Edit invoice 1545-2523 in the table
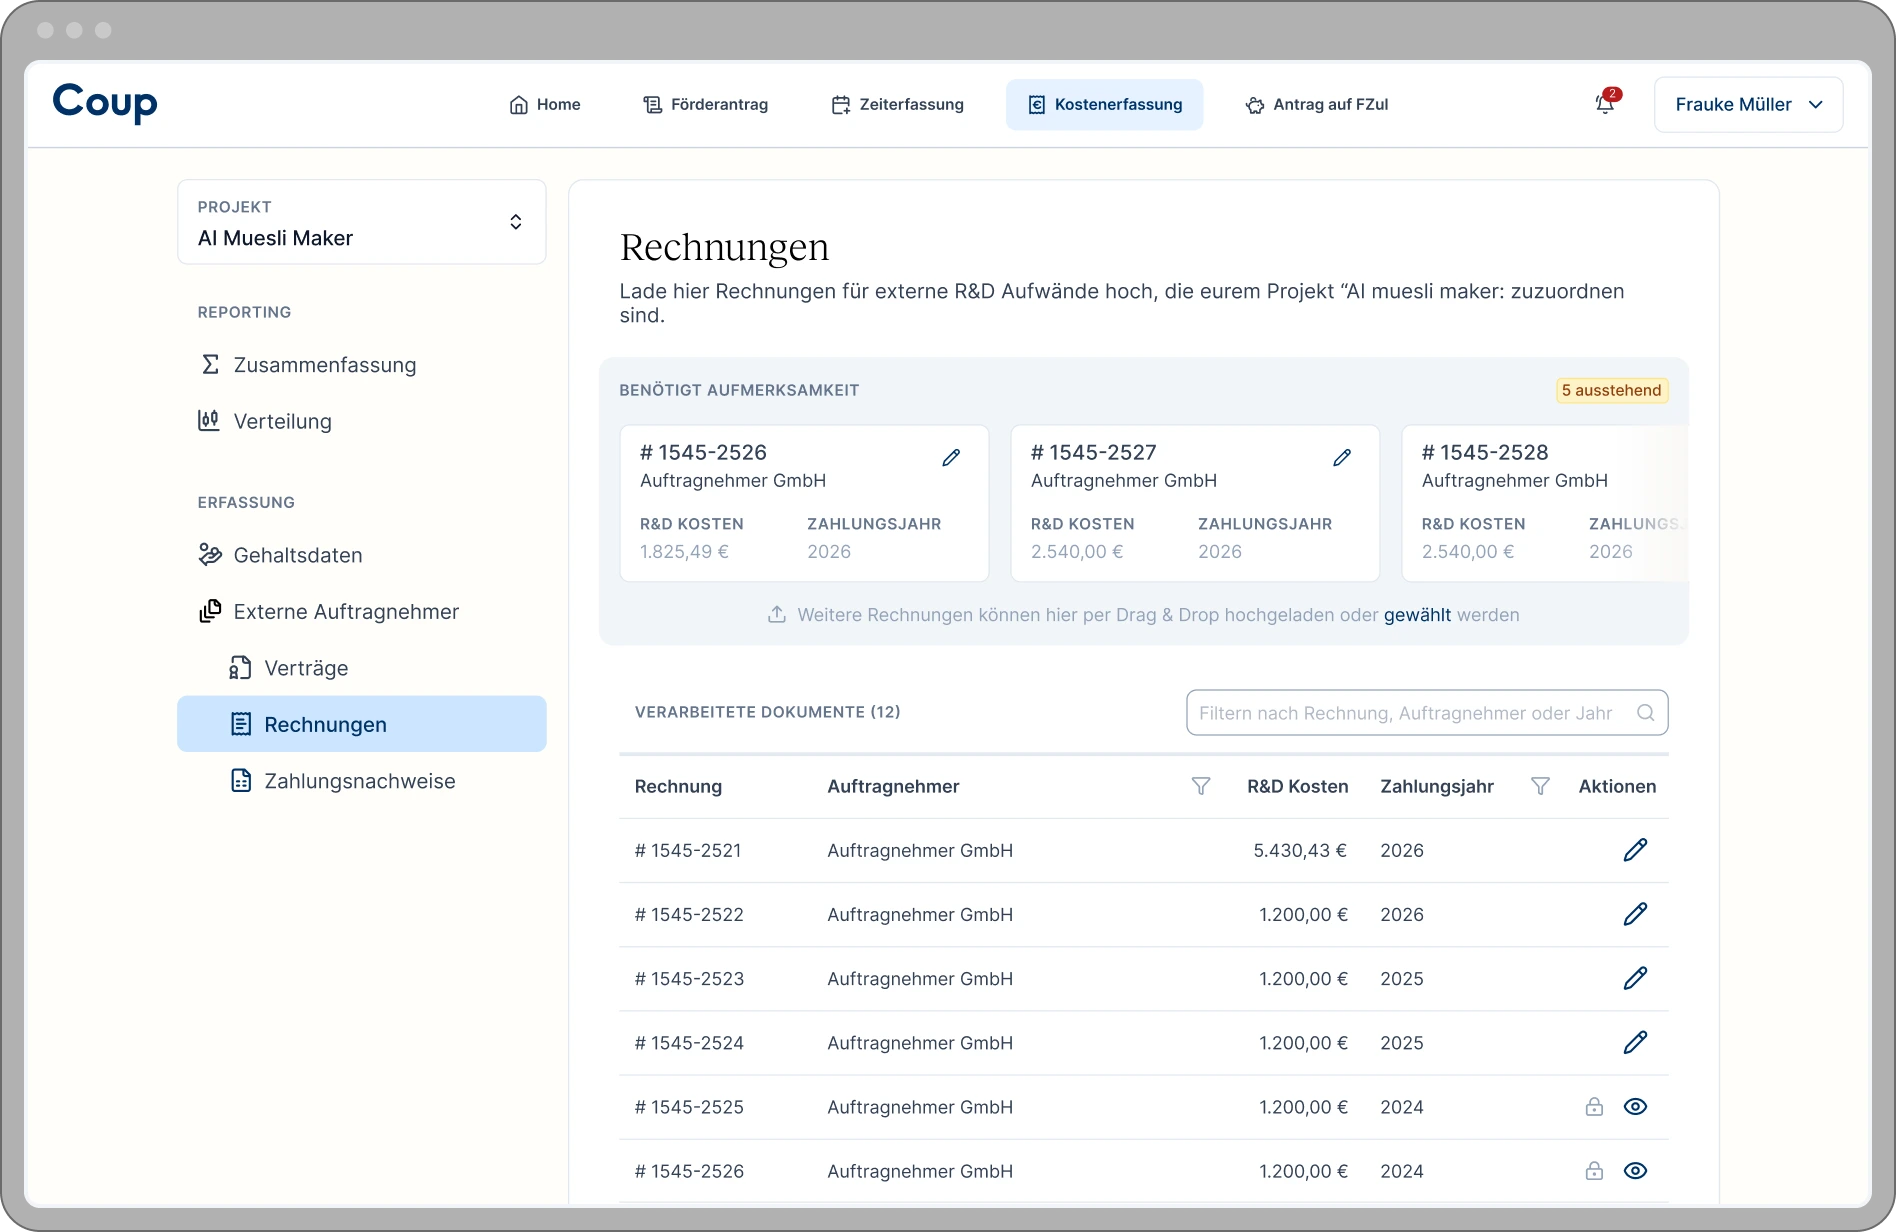 point(1635,978)
